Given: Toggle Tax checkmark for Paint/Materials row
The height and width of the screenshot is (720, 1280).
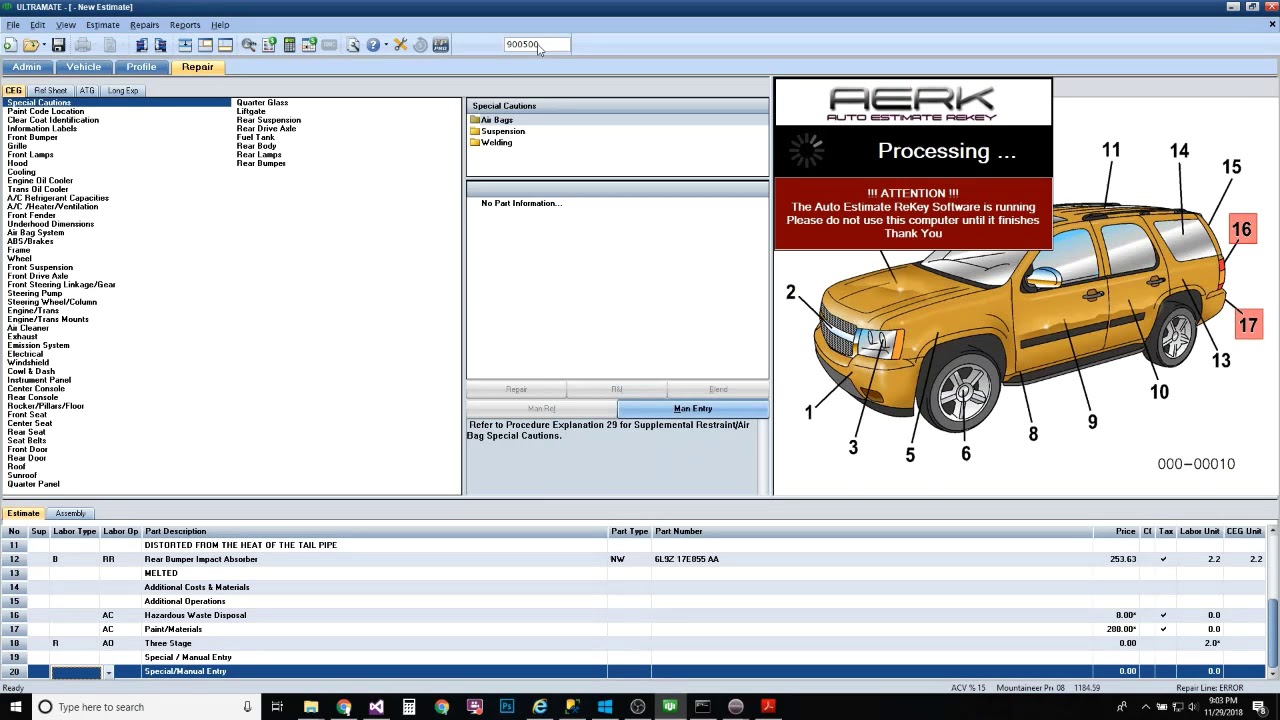Looking at the screenshot, I should (1163, 629).
